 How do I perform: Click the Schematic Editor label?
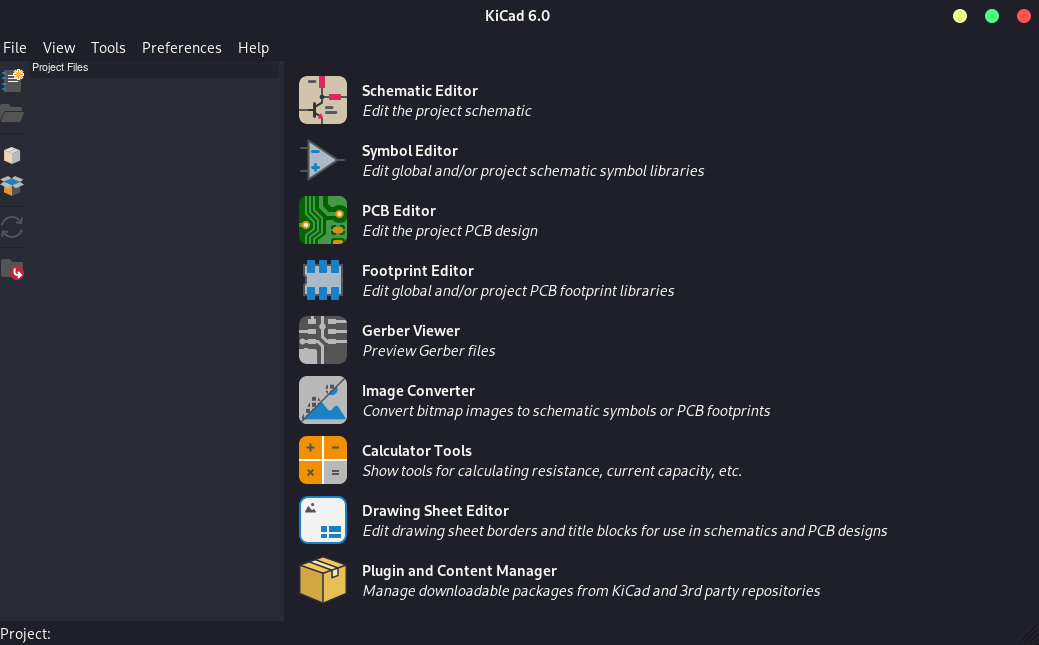tap(419, 91)
